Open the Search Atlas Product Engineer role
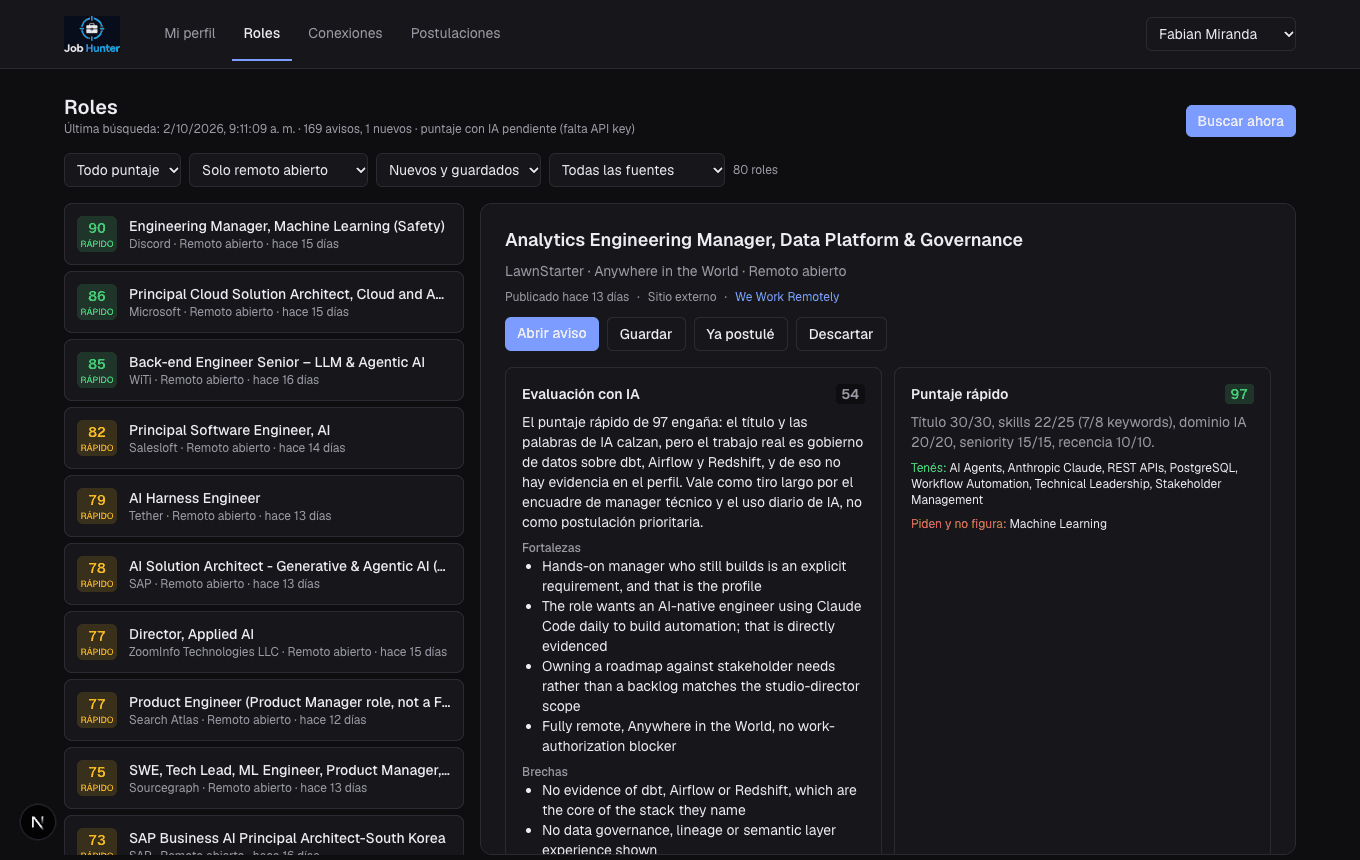Image resolution: width=1360 pixels, height=860 pixels. pyautogui.click(x=264, y=710)
